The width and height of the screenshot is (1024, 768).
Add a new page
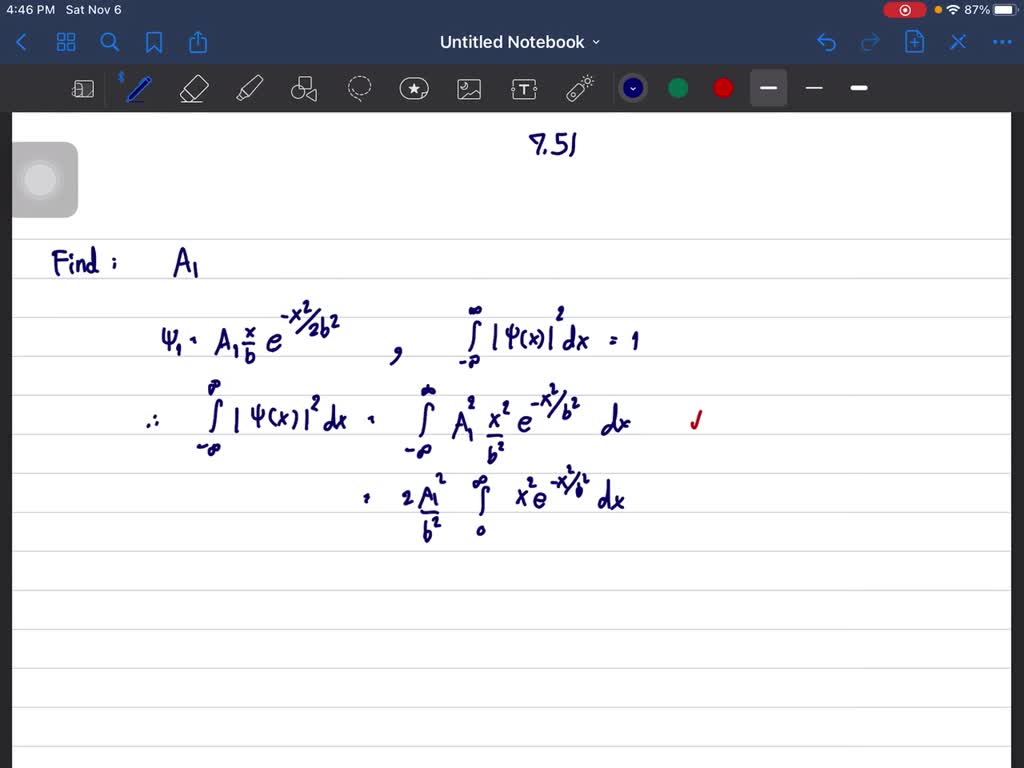(x=914, y=42)
